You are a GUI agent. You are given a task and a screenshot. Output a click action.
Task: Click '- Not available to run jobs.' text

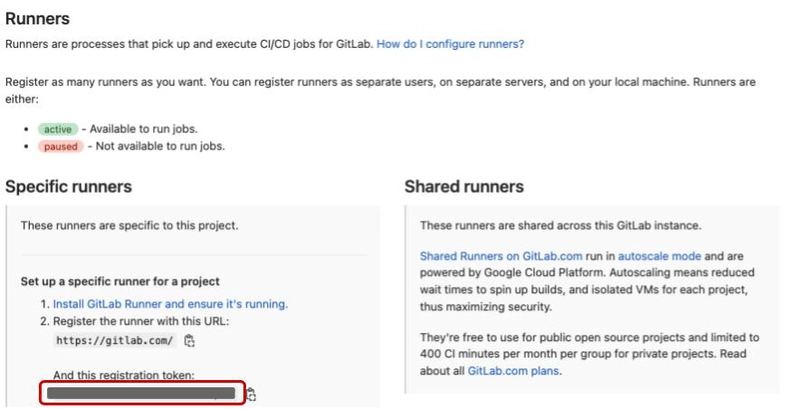point(156,146)
